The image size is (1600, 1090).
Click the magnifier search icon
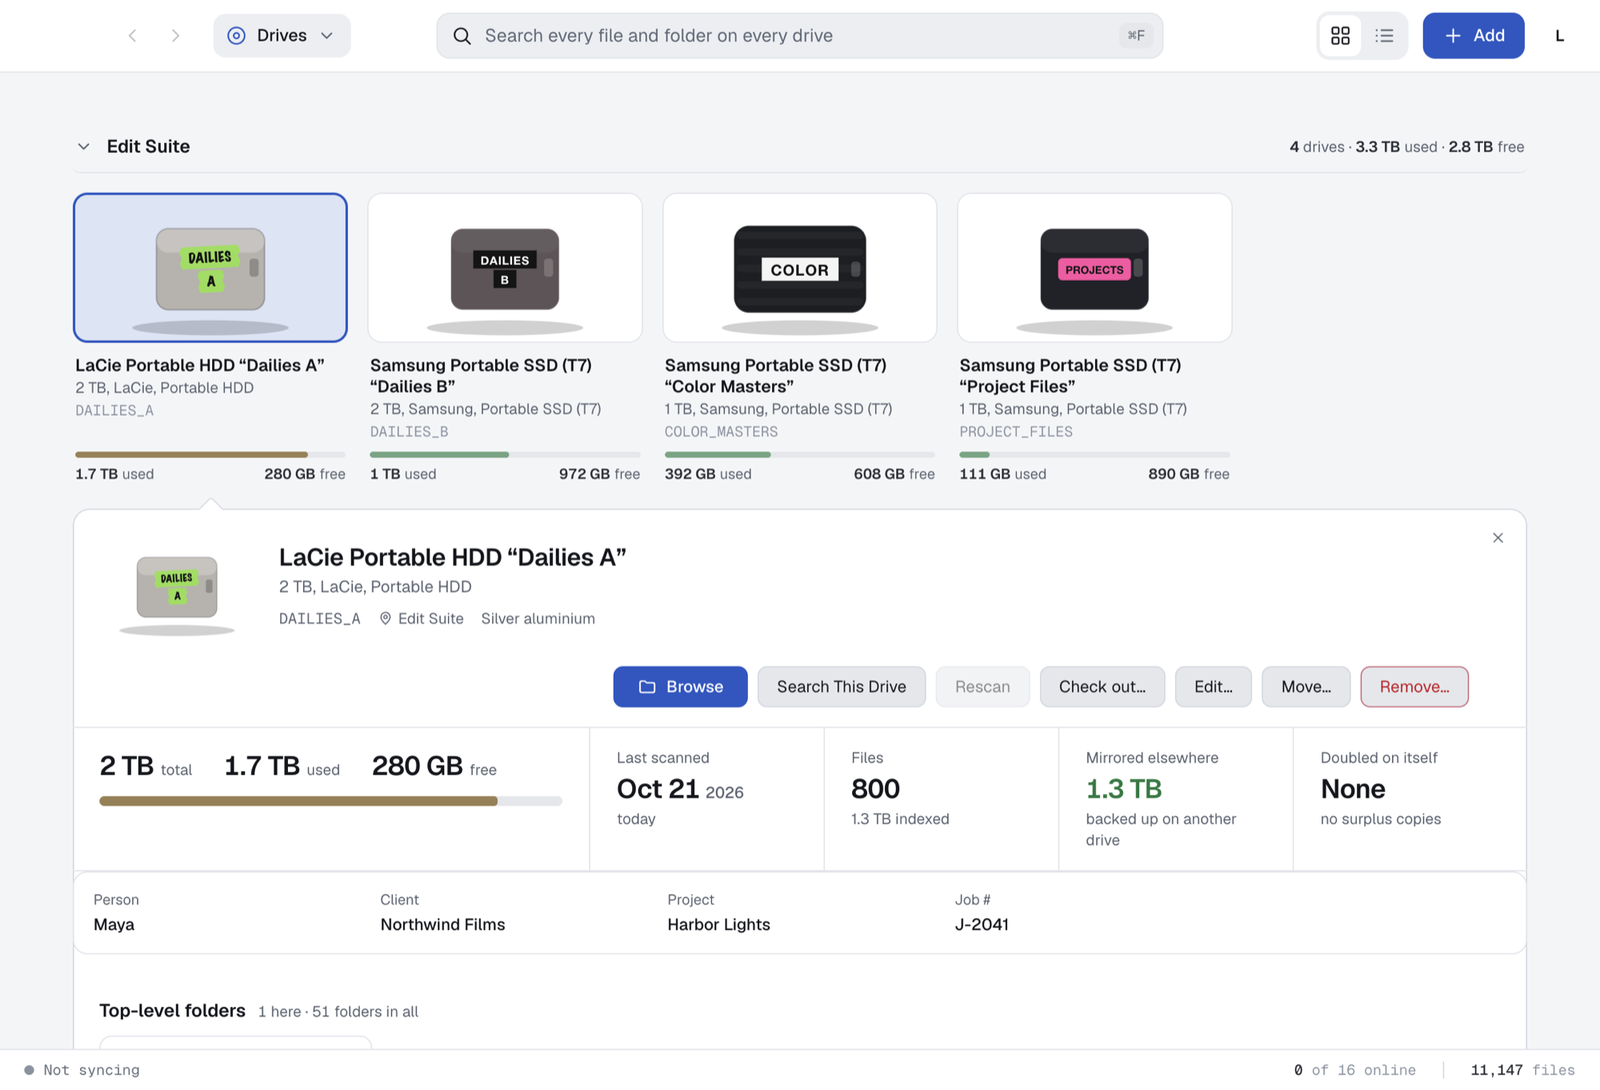pyautogui.click(x=462, y=36)
